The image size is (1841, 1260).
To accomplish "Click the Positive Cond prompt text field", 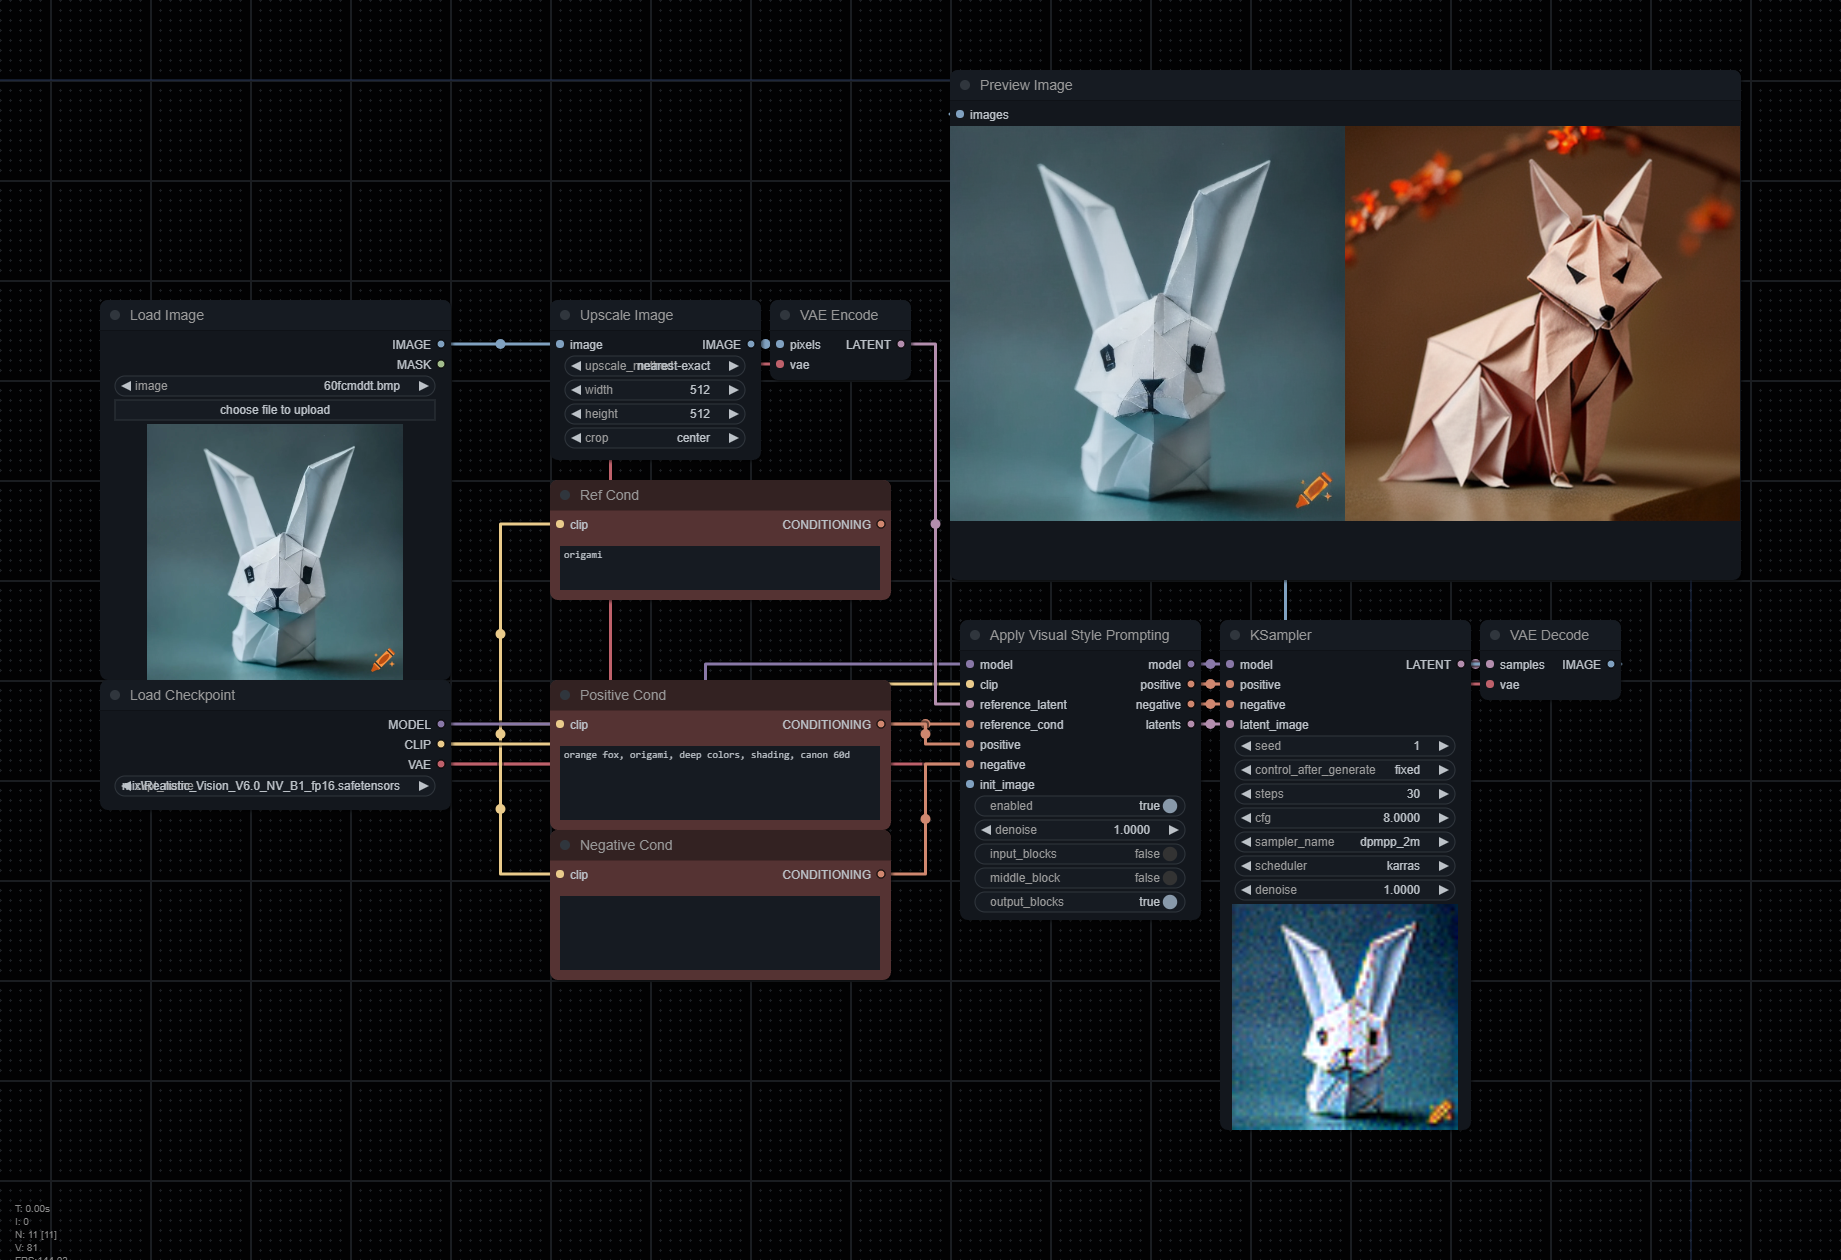I will [720, 782].
